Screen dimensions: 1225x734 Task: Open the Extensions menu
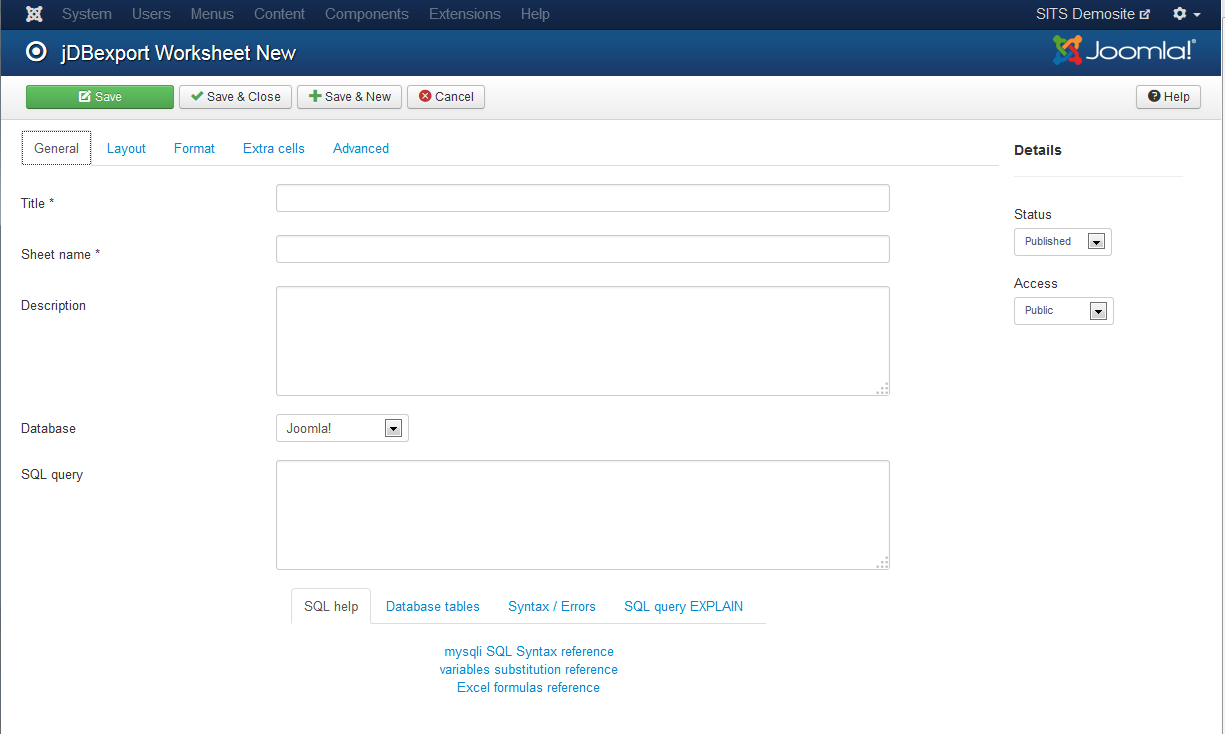[464, 14]
